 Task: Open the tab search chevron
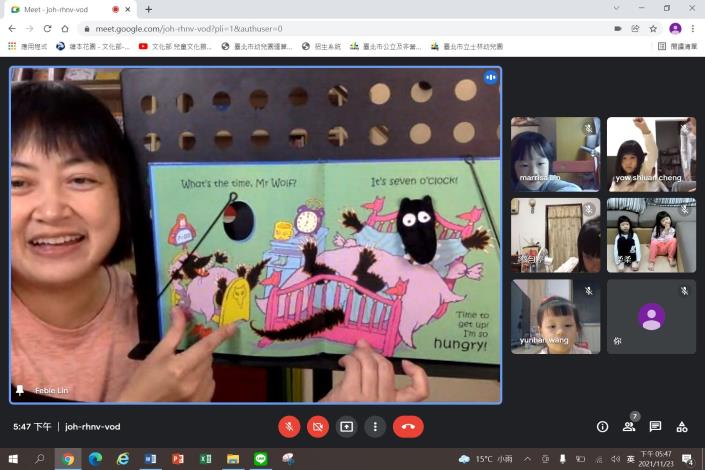pyautogui.click(x=616, y=8)
